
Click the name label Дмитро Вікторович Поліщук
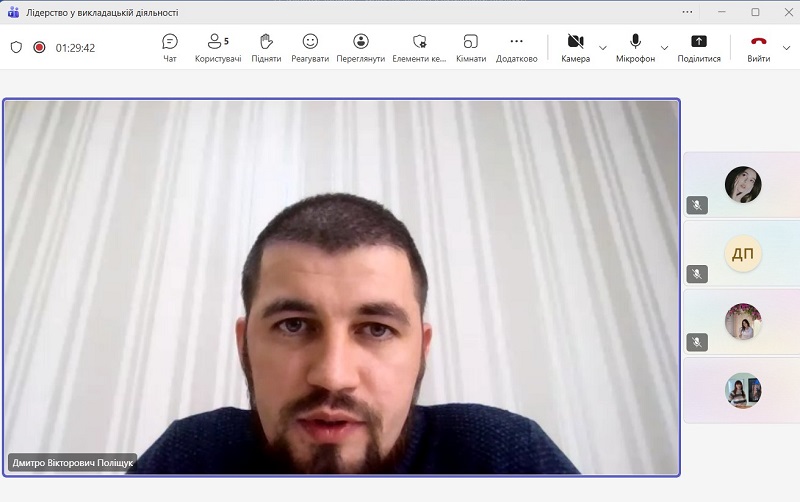pyautogui.click(x=72, y=463)
